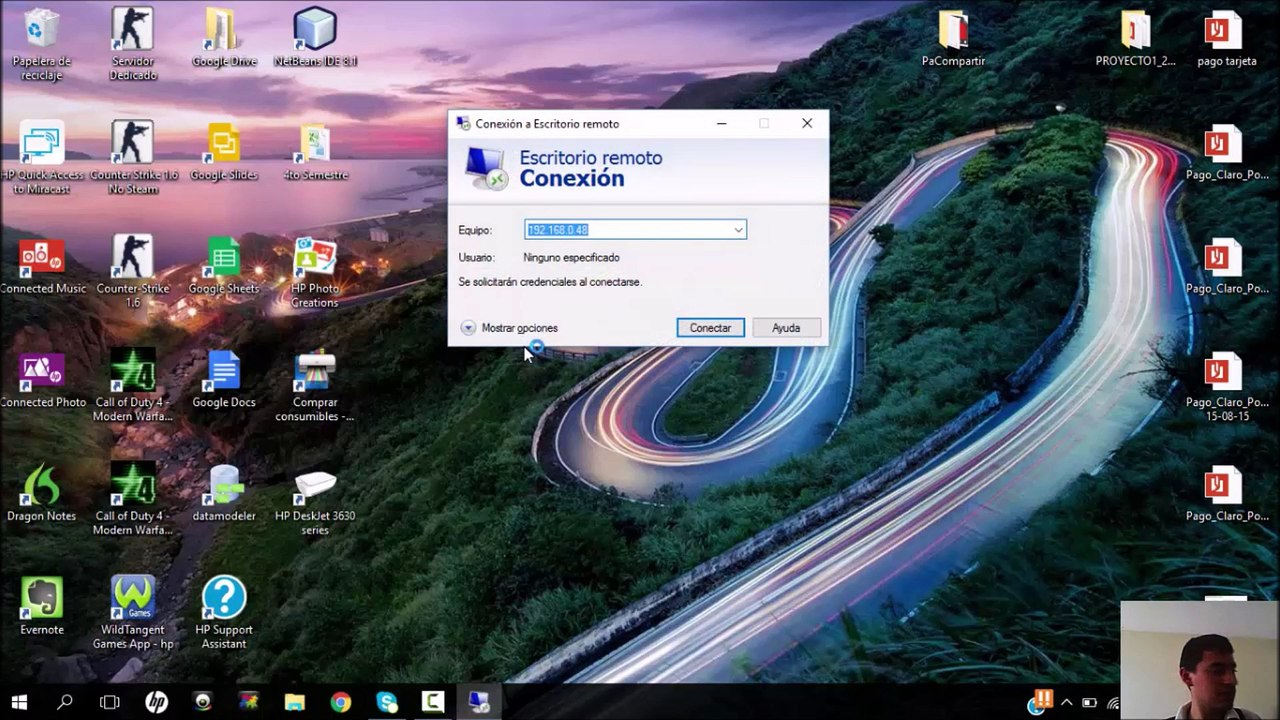The width and height of the screenshot is (1280, 720).
Task: Click the Remote Desktop taskbar icon
Action: (x=479, y=702)
